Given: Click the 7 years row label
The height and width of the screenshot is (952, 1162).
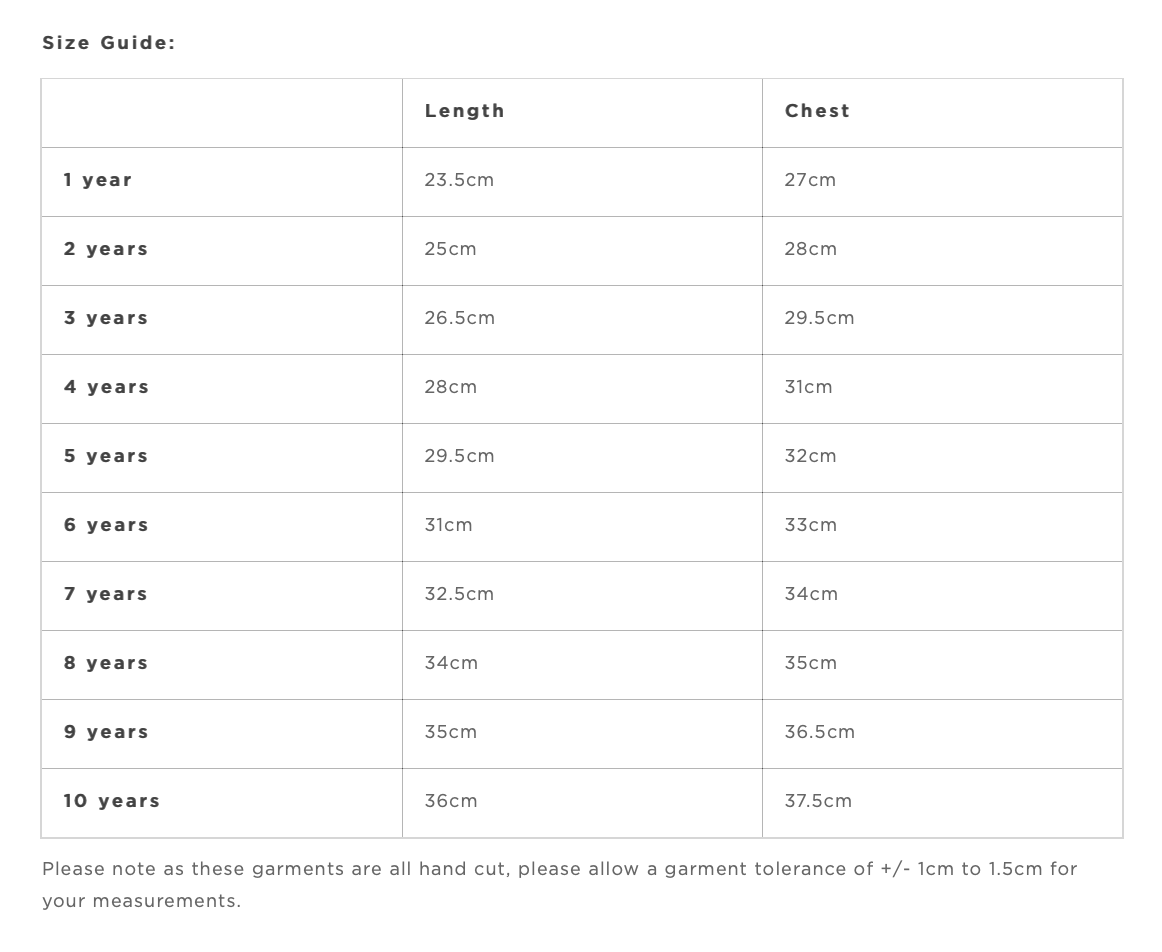Looking at the screenshot, I should point(106,594).
